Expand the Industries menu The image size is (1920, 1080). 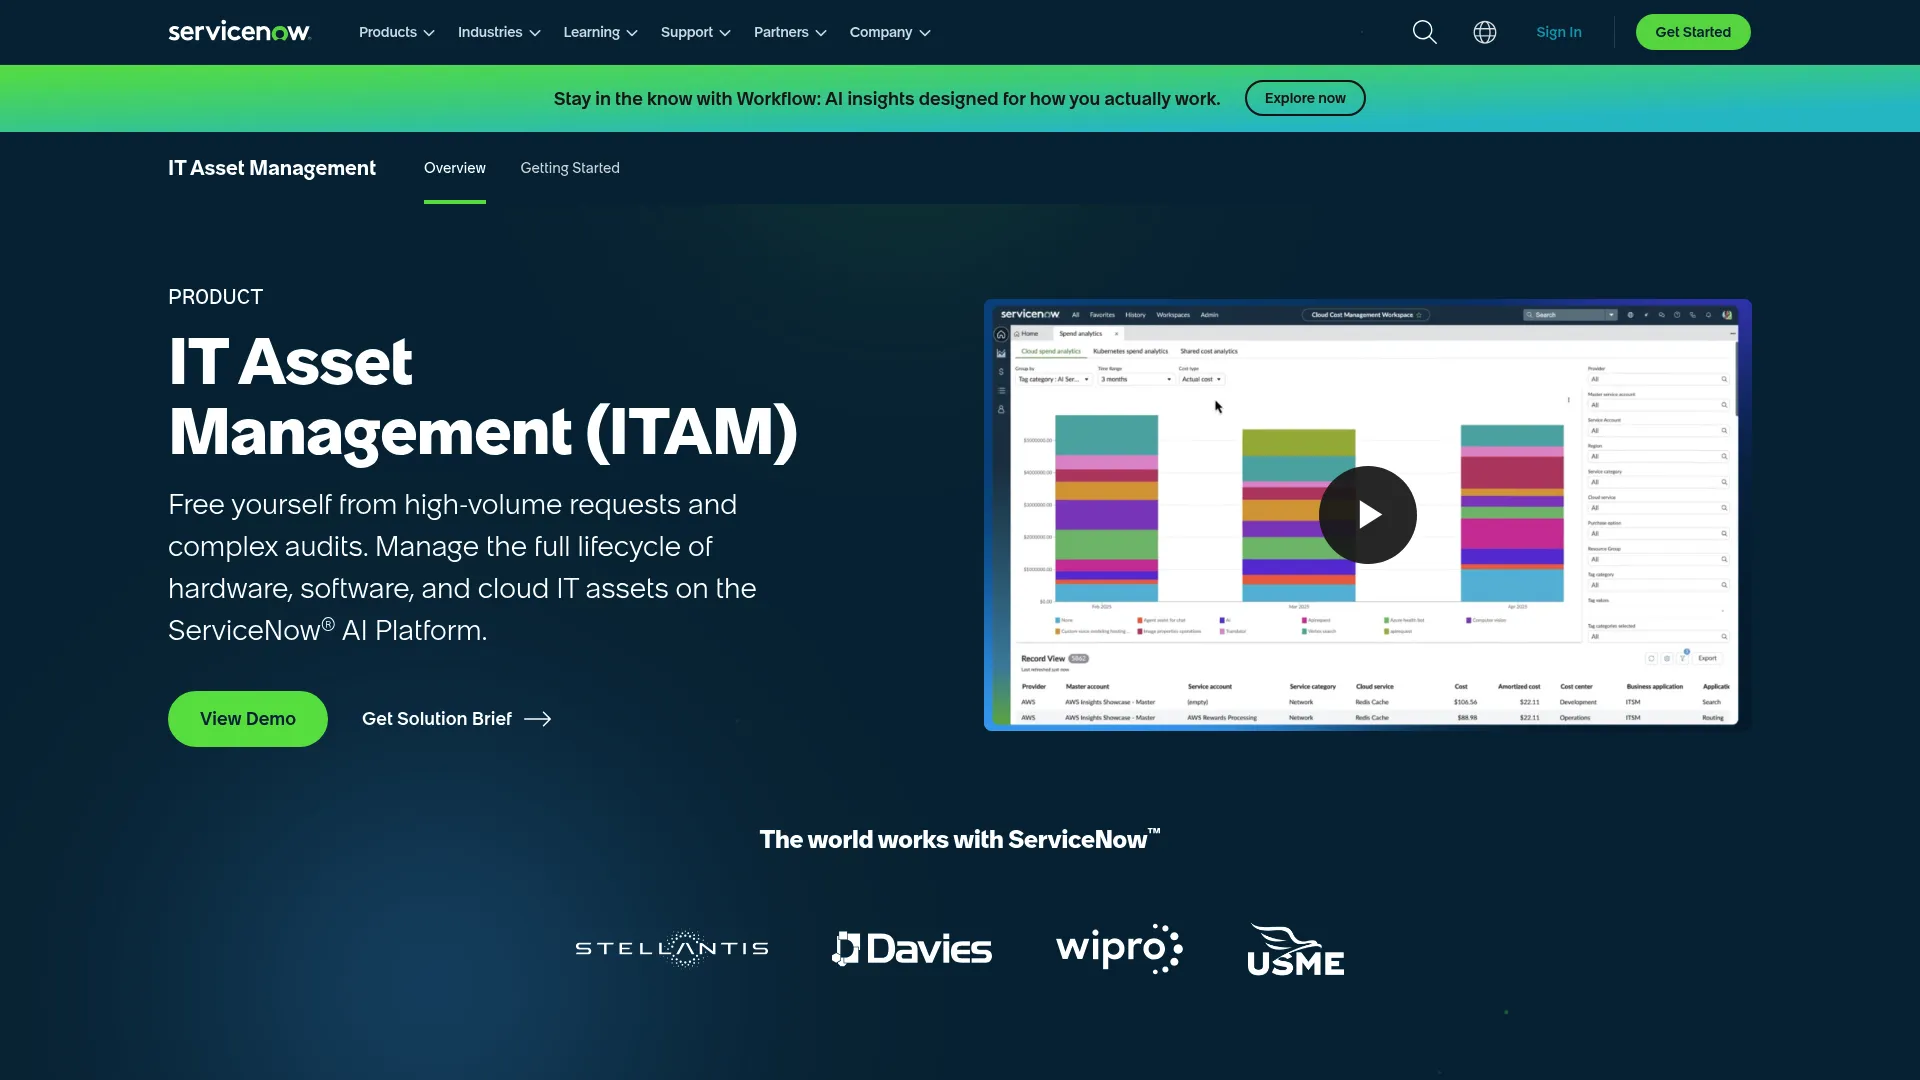tap(499, 32)
